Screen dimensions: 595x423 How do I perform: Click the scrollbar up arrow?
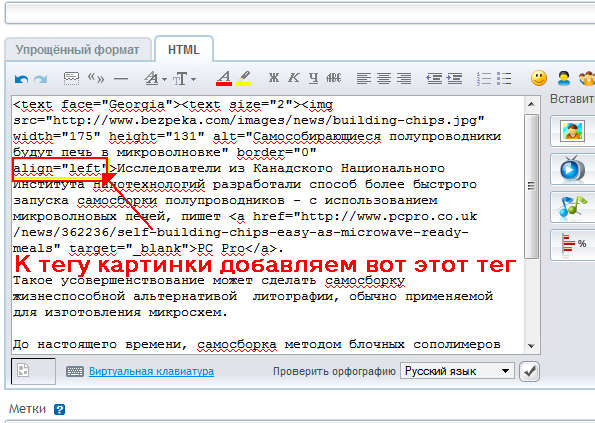coord(531,104)
